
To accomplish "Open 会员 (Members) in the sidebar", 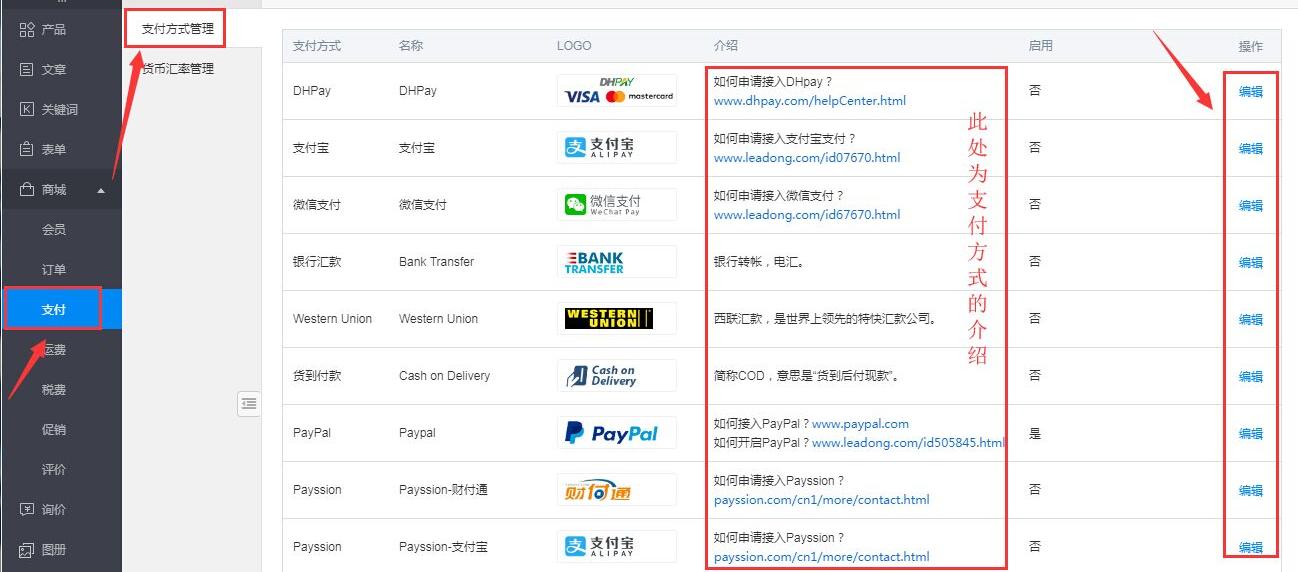I will pyautogui.click(x=54, y=230).
